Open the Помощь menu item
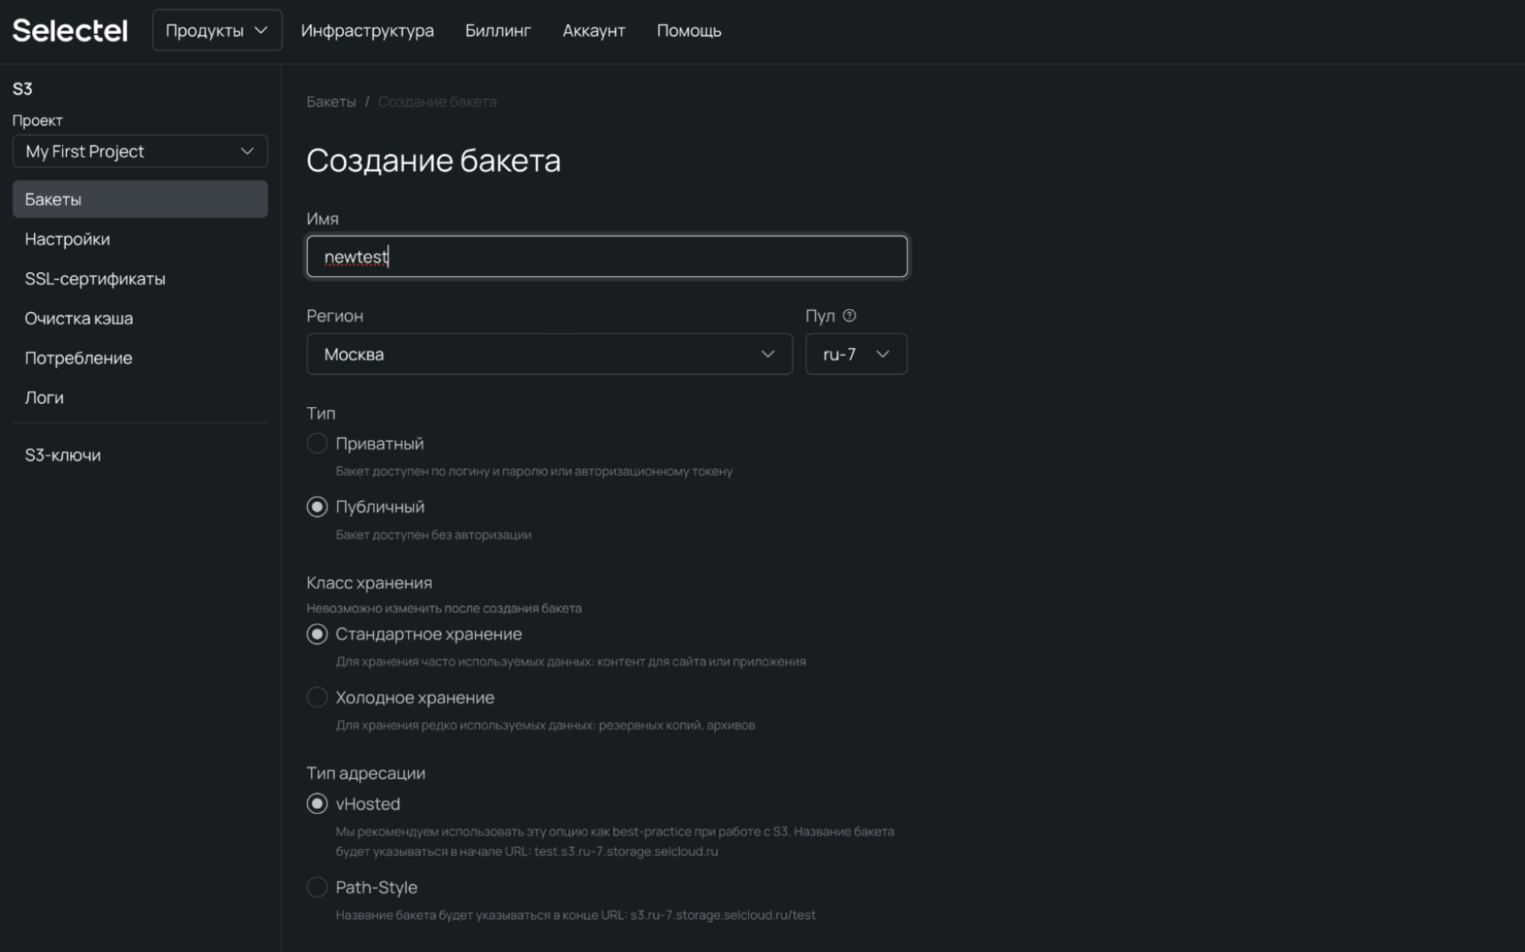The image size is (1525, 952). tap(689, 31)
